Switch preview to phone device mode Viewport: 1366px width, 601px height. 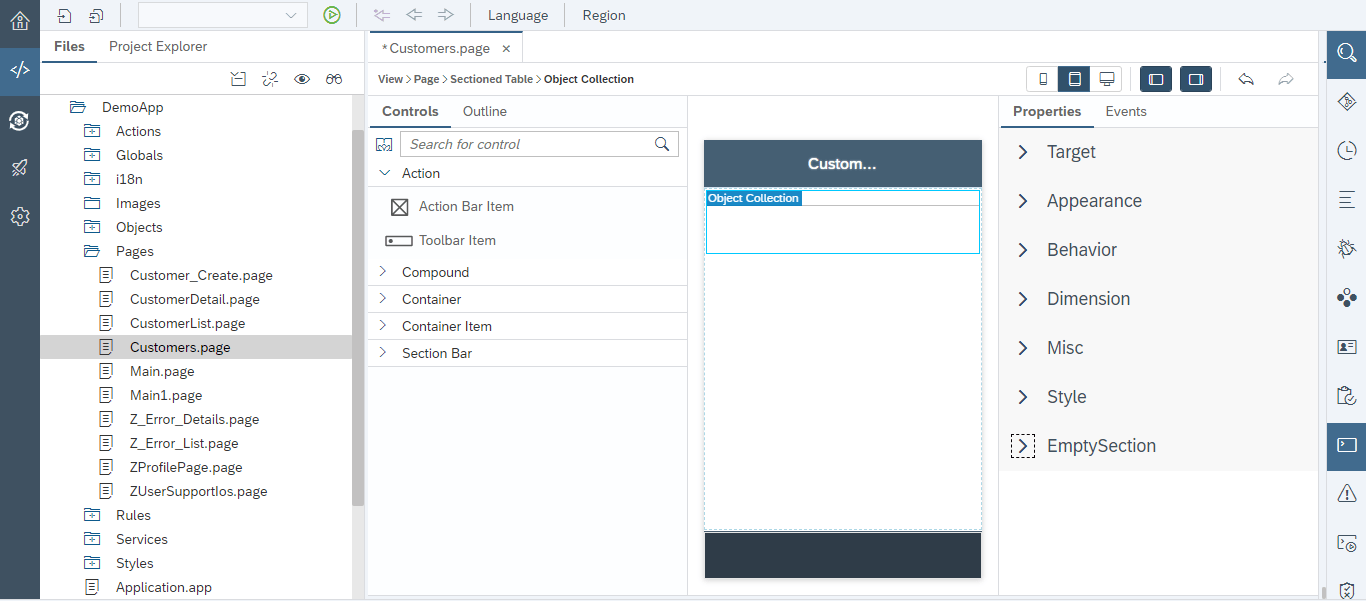click(1043, 78)
